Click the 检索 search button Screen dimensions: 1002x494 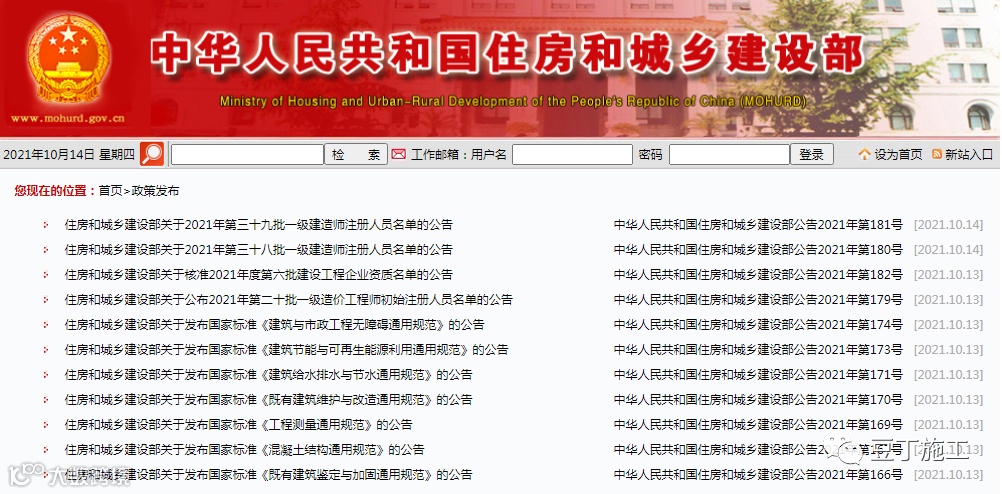pyautogui.click(x=356, y=155)
